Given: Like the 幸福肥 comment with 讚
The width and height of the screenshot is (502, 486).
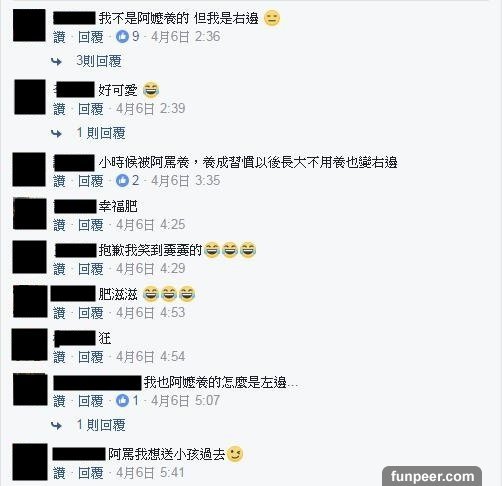Looking at the screenshot, I should [x=59, y=225].
